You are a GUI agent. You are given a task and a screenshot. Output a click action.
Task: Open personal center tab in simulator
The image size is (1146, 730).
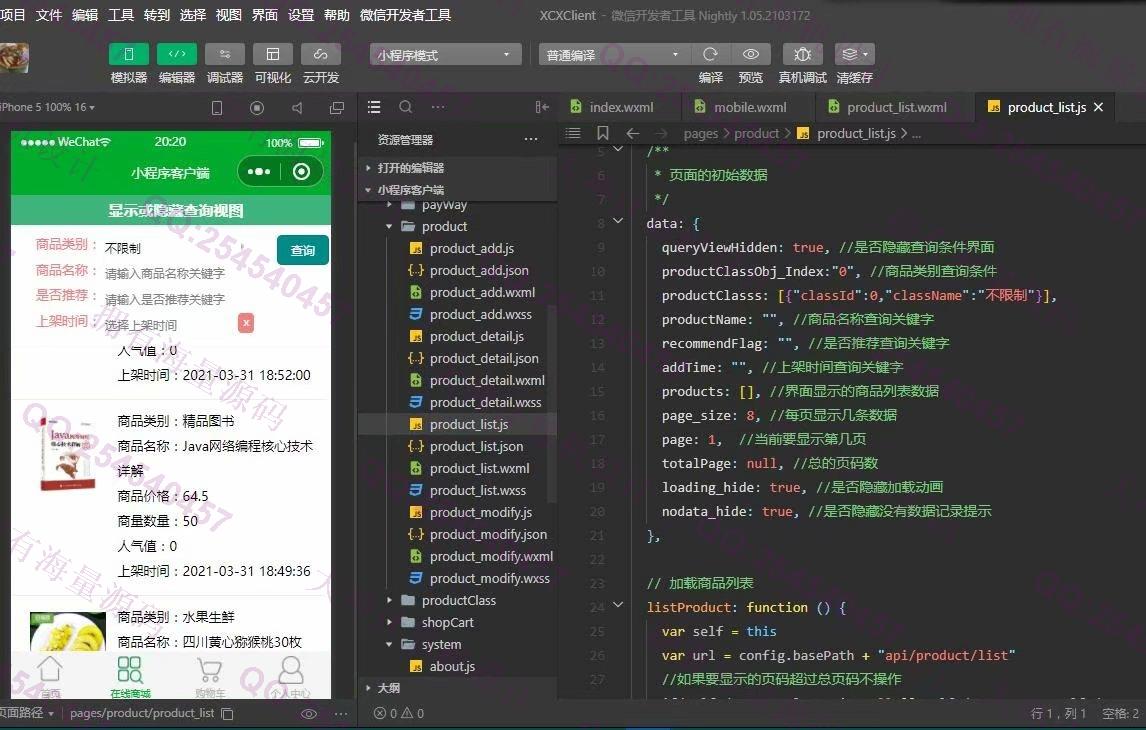tap(290, 677)
